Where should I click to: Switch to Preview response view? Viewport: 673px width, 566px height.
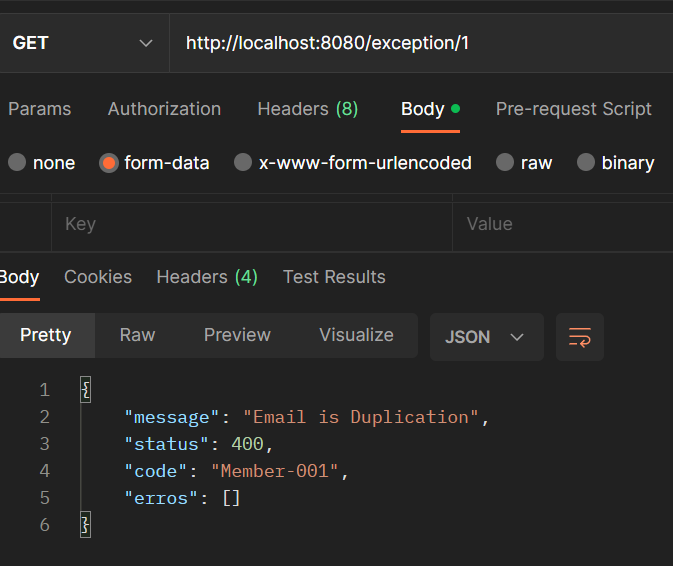pyautogui.click(x=237, y=335)
